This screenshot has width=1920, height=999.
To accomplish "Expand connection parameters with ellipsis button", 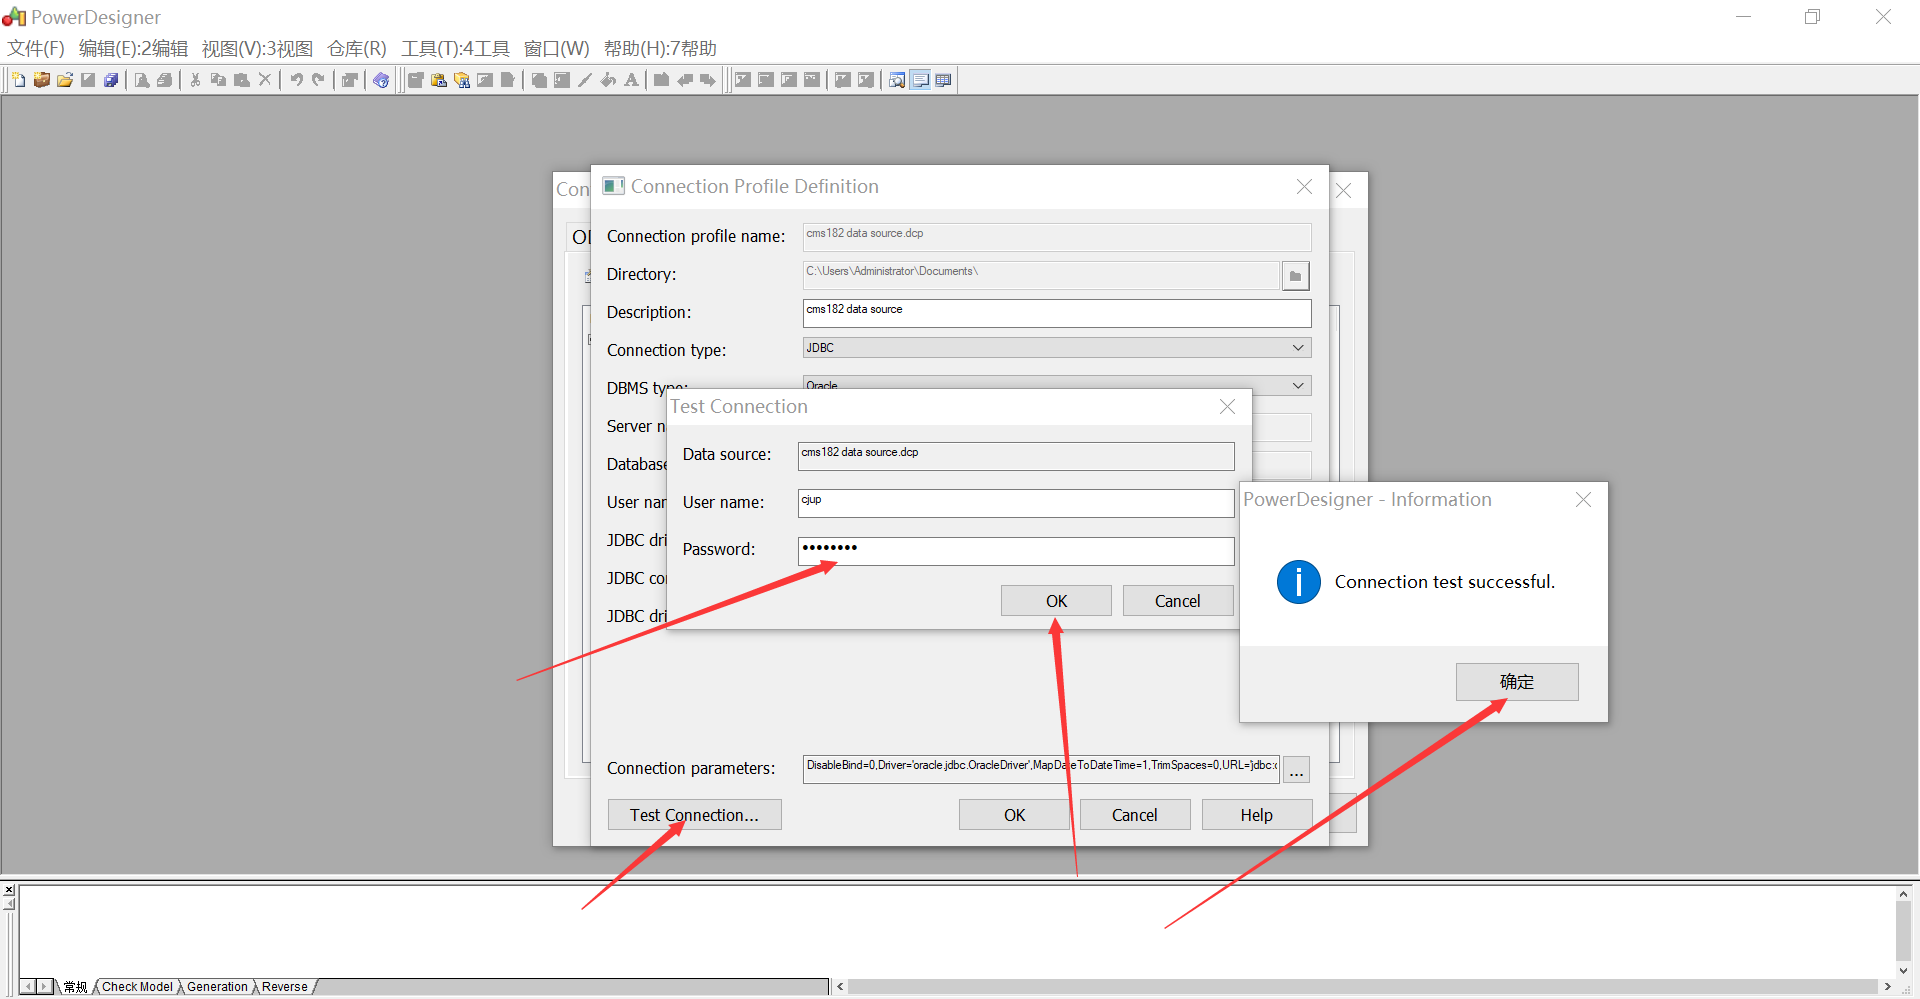I will point(1296,769).
